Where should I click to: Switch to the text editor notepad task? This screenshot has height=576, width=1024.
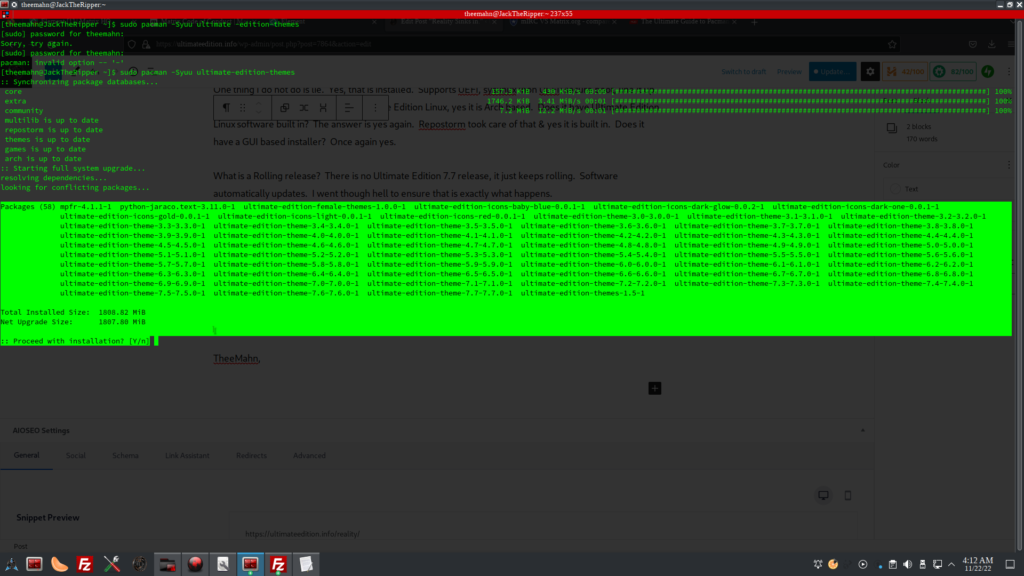click(306, 564)
